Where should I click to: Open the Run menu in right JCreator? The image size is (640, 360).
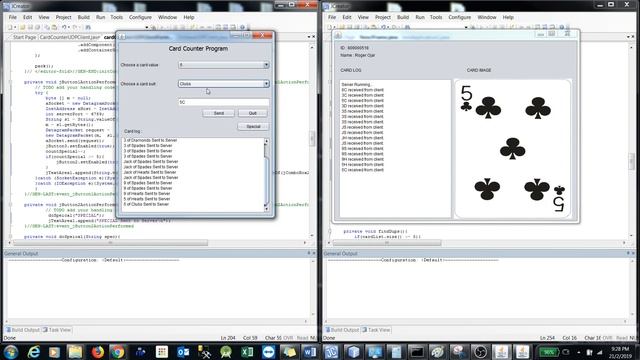point(420,17)
